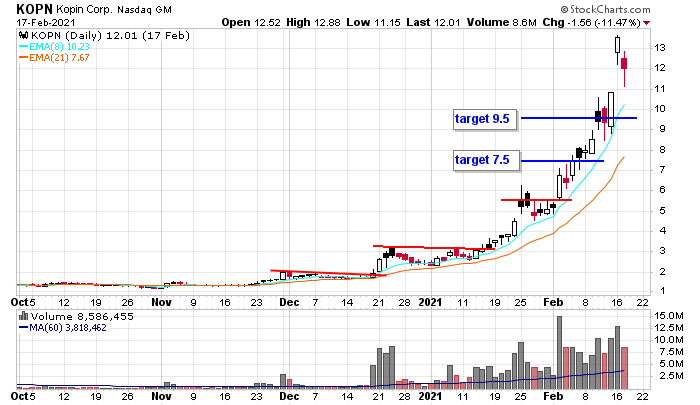Click the Last 12.01 value
700x405 pixels.
pos(433,22)
